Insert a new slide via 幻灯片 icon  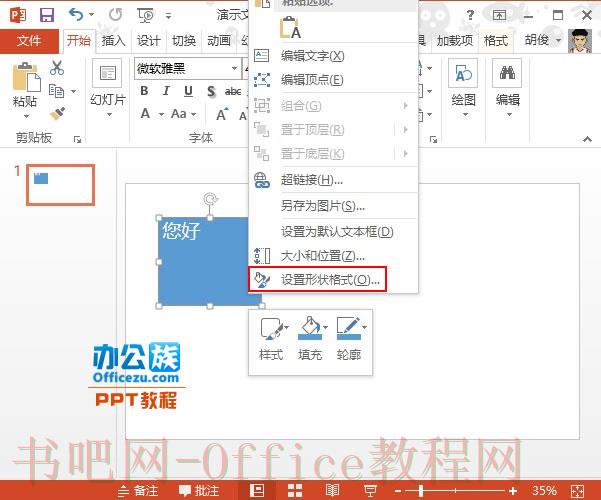point(107,73)
